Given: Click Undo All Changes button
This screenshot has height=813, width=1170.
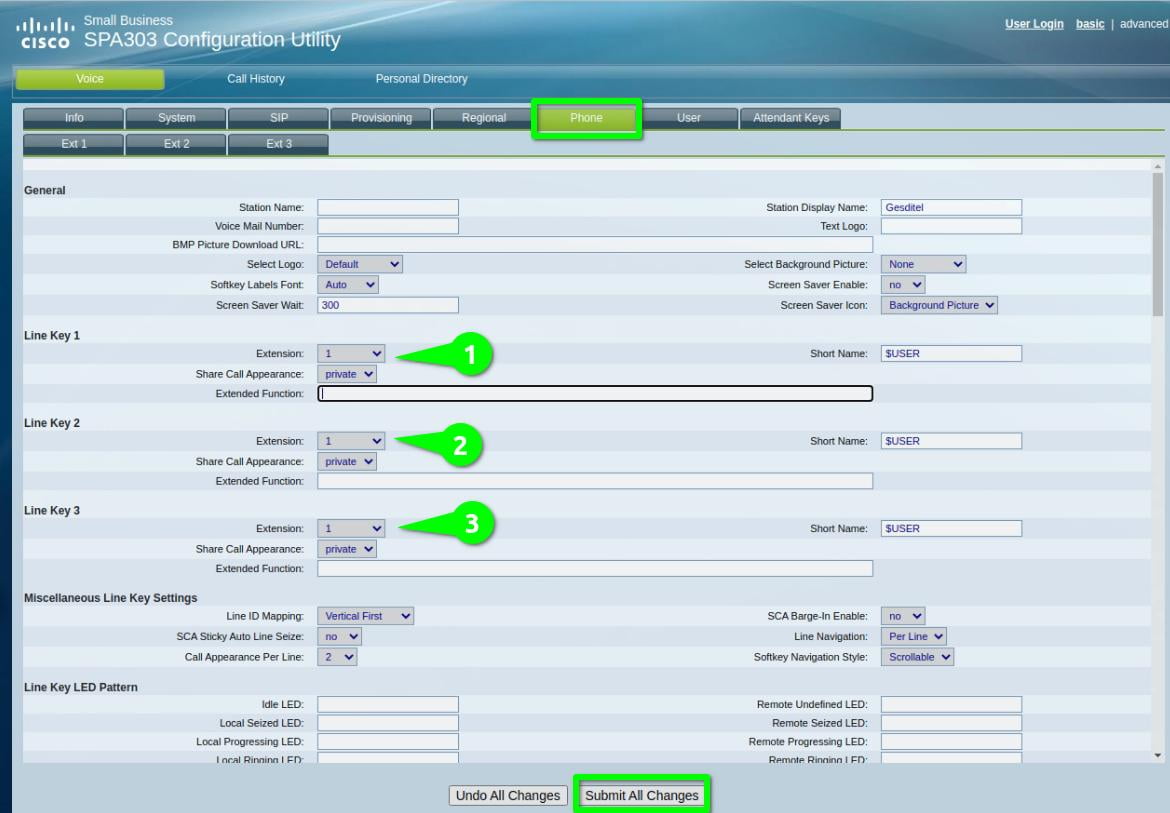Looking at the screenshot, I should pos(508,796).
